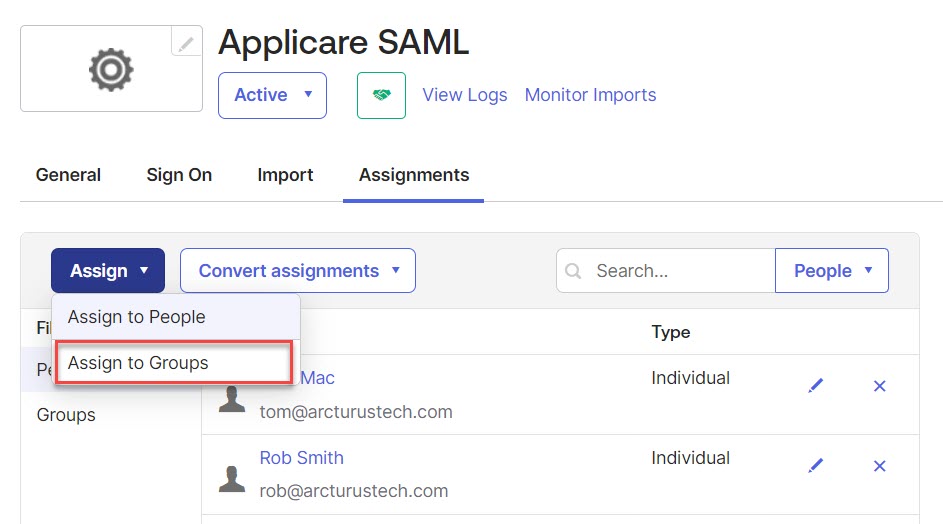Select Assign to Groups menu option
Image resolution: width=943 pixels, height=524 pixels.
(x=138, y=363)
